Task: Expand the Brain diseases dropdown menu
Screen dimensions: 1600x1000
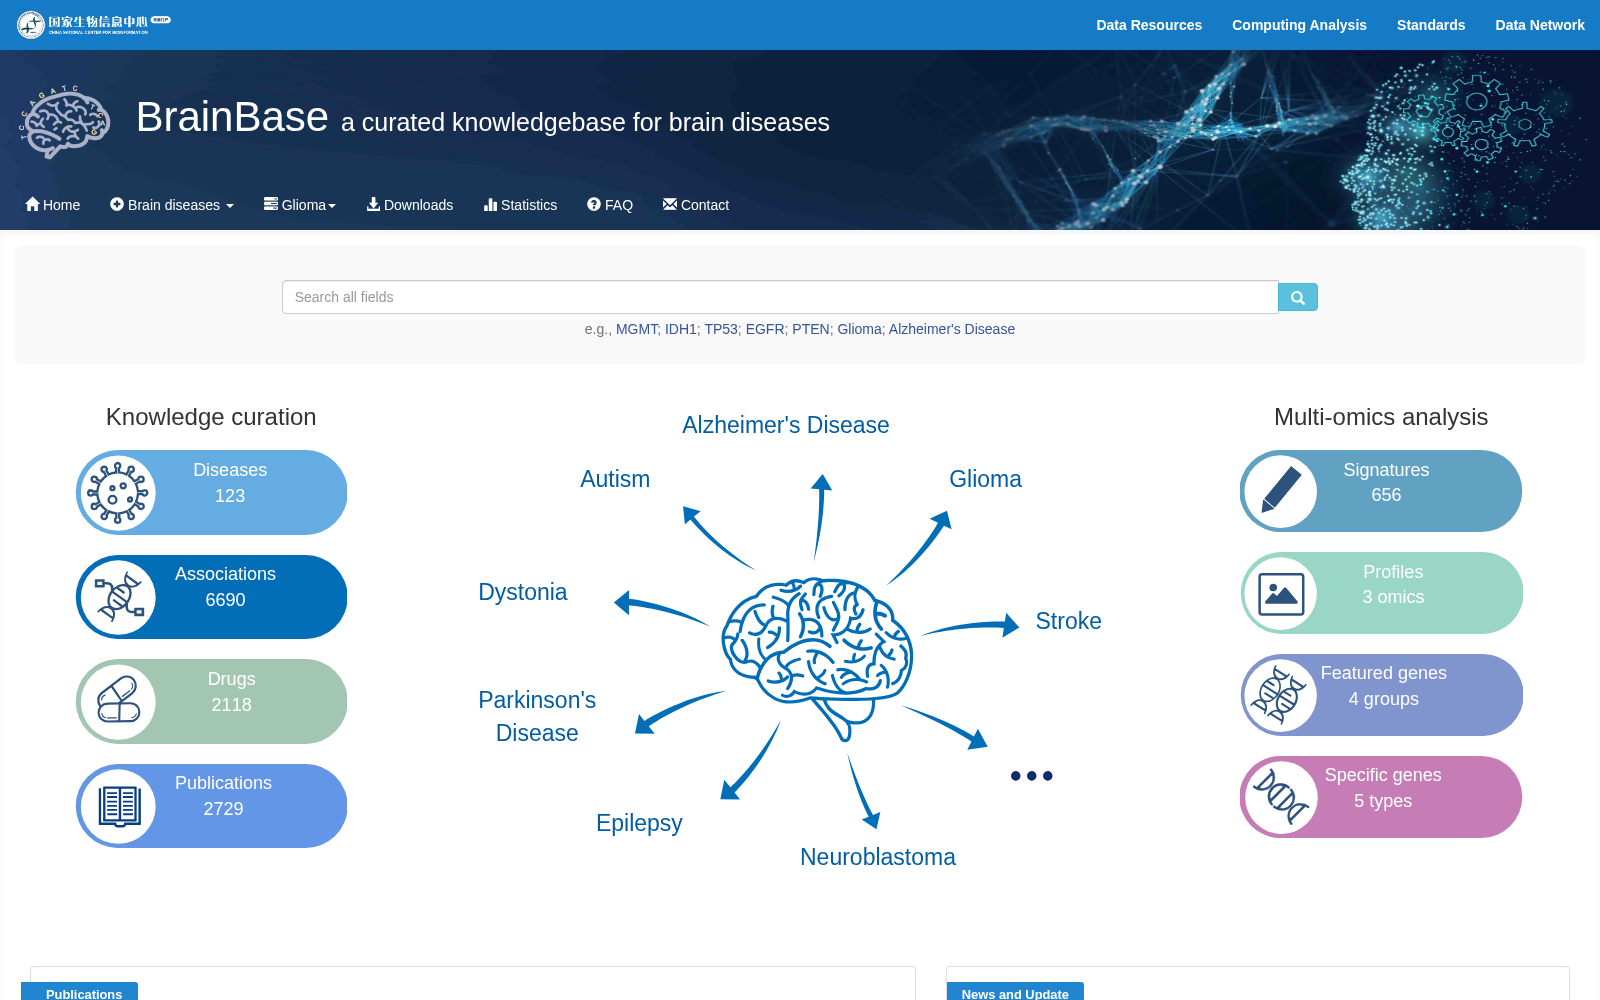Action: click(172, 205)
